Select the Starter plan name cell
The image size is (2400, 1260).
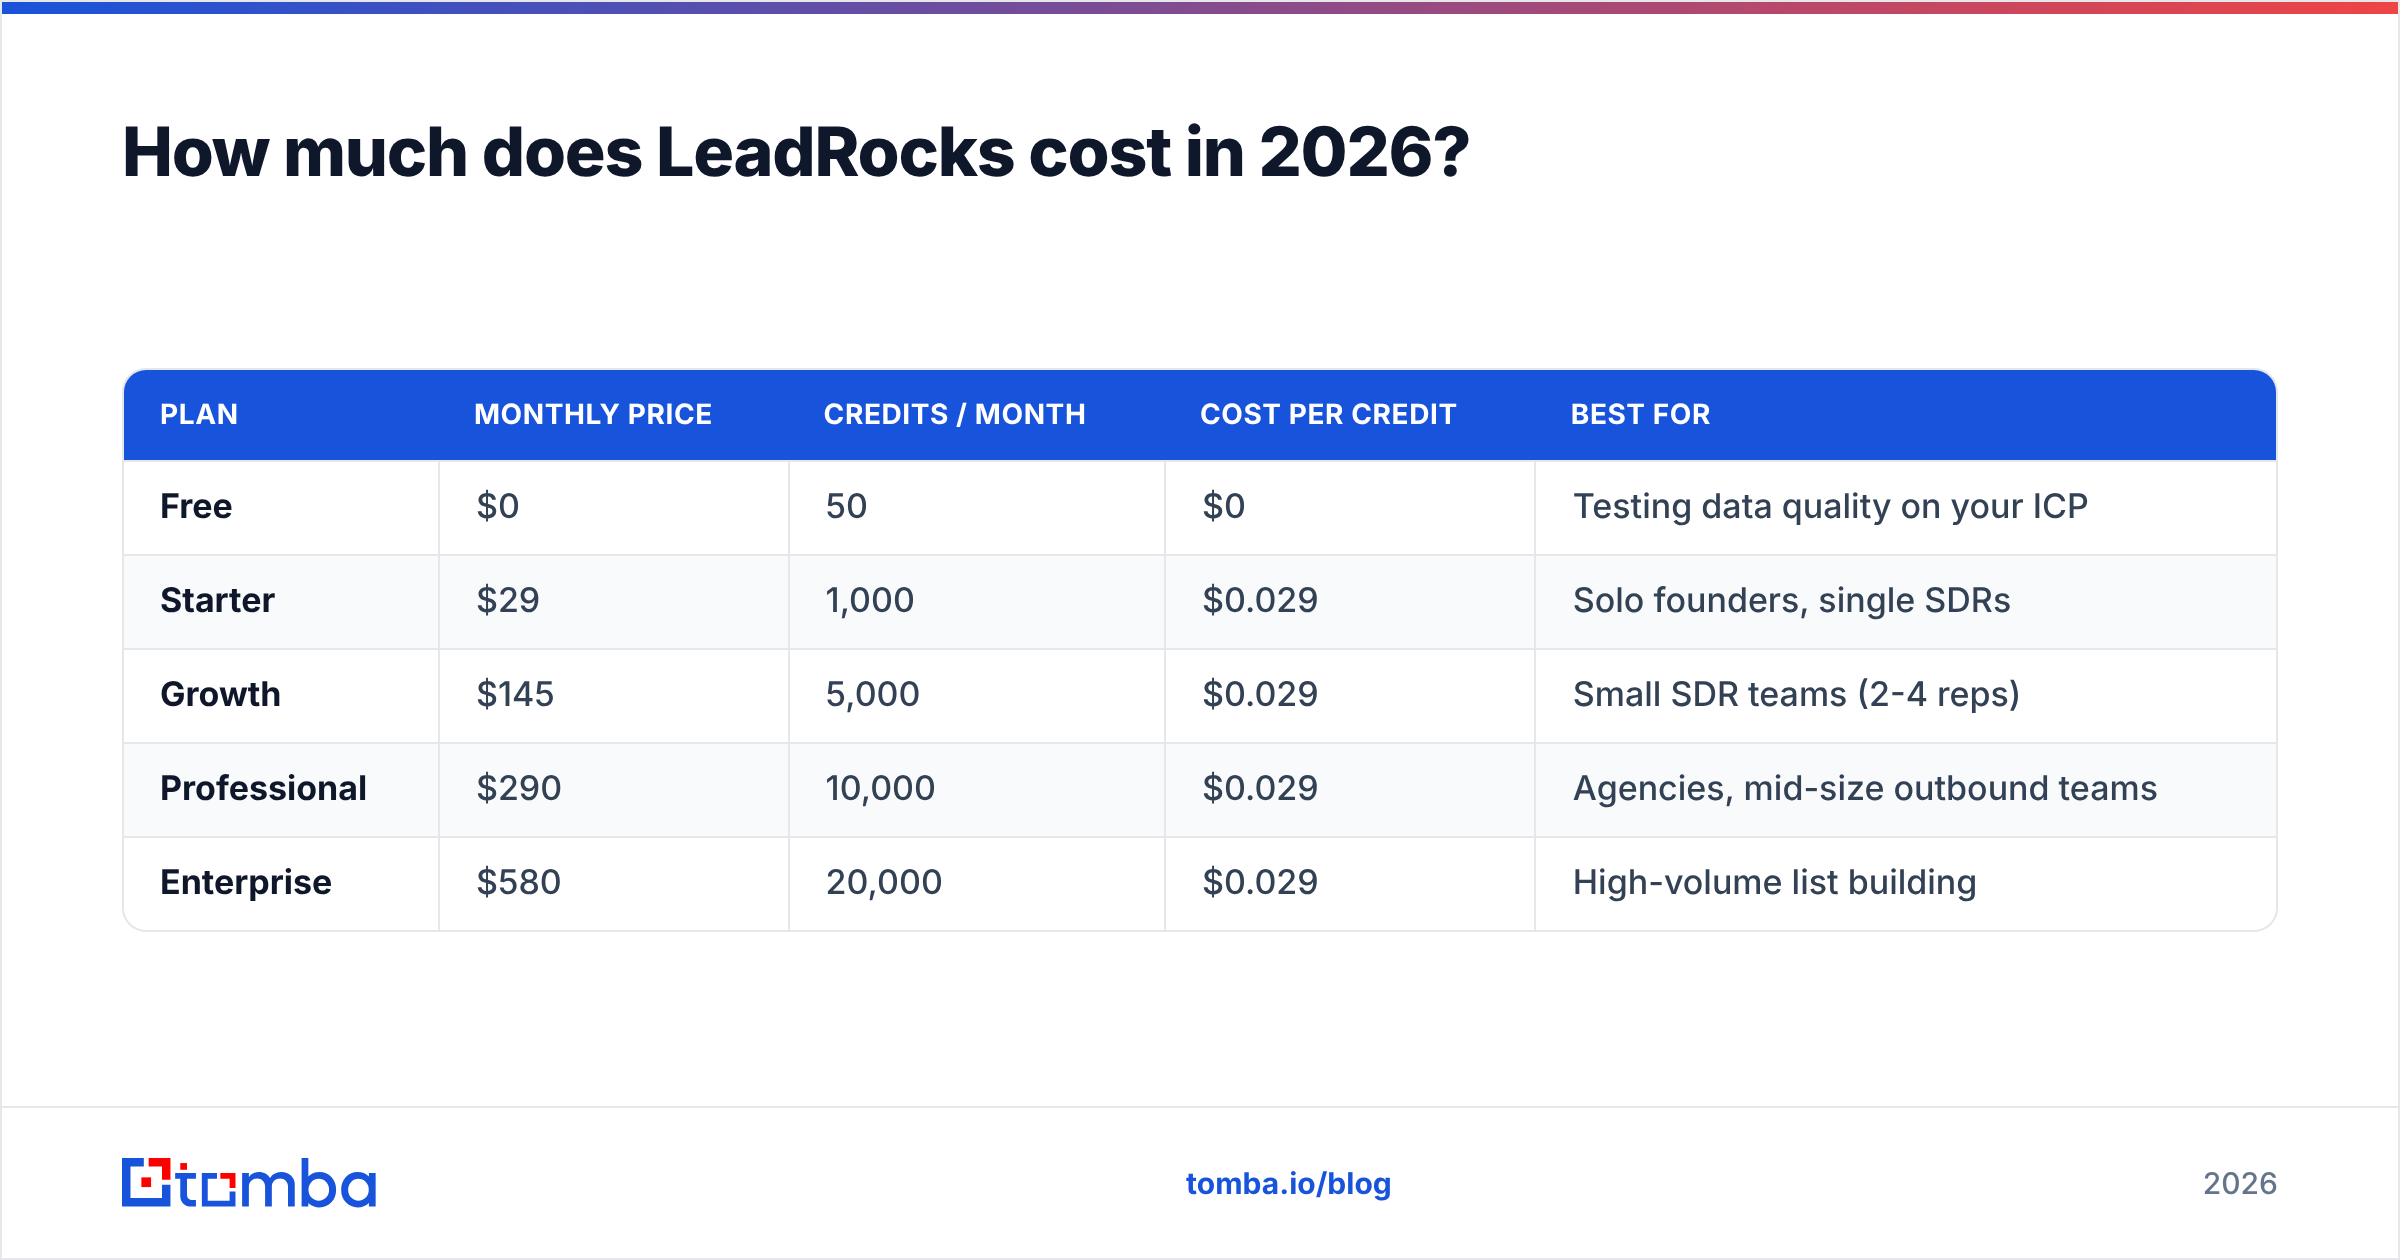click(281, 601)
